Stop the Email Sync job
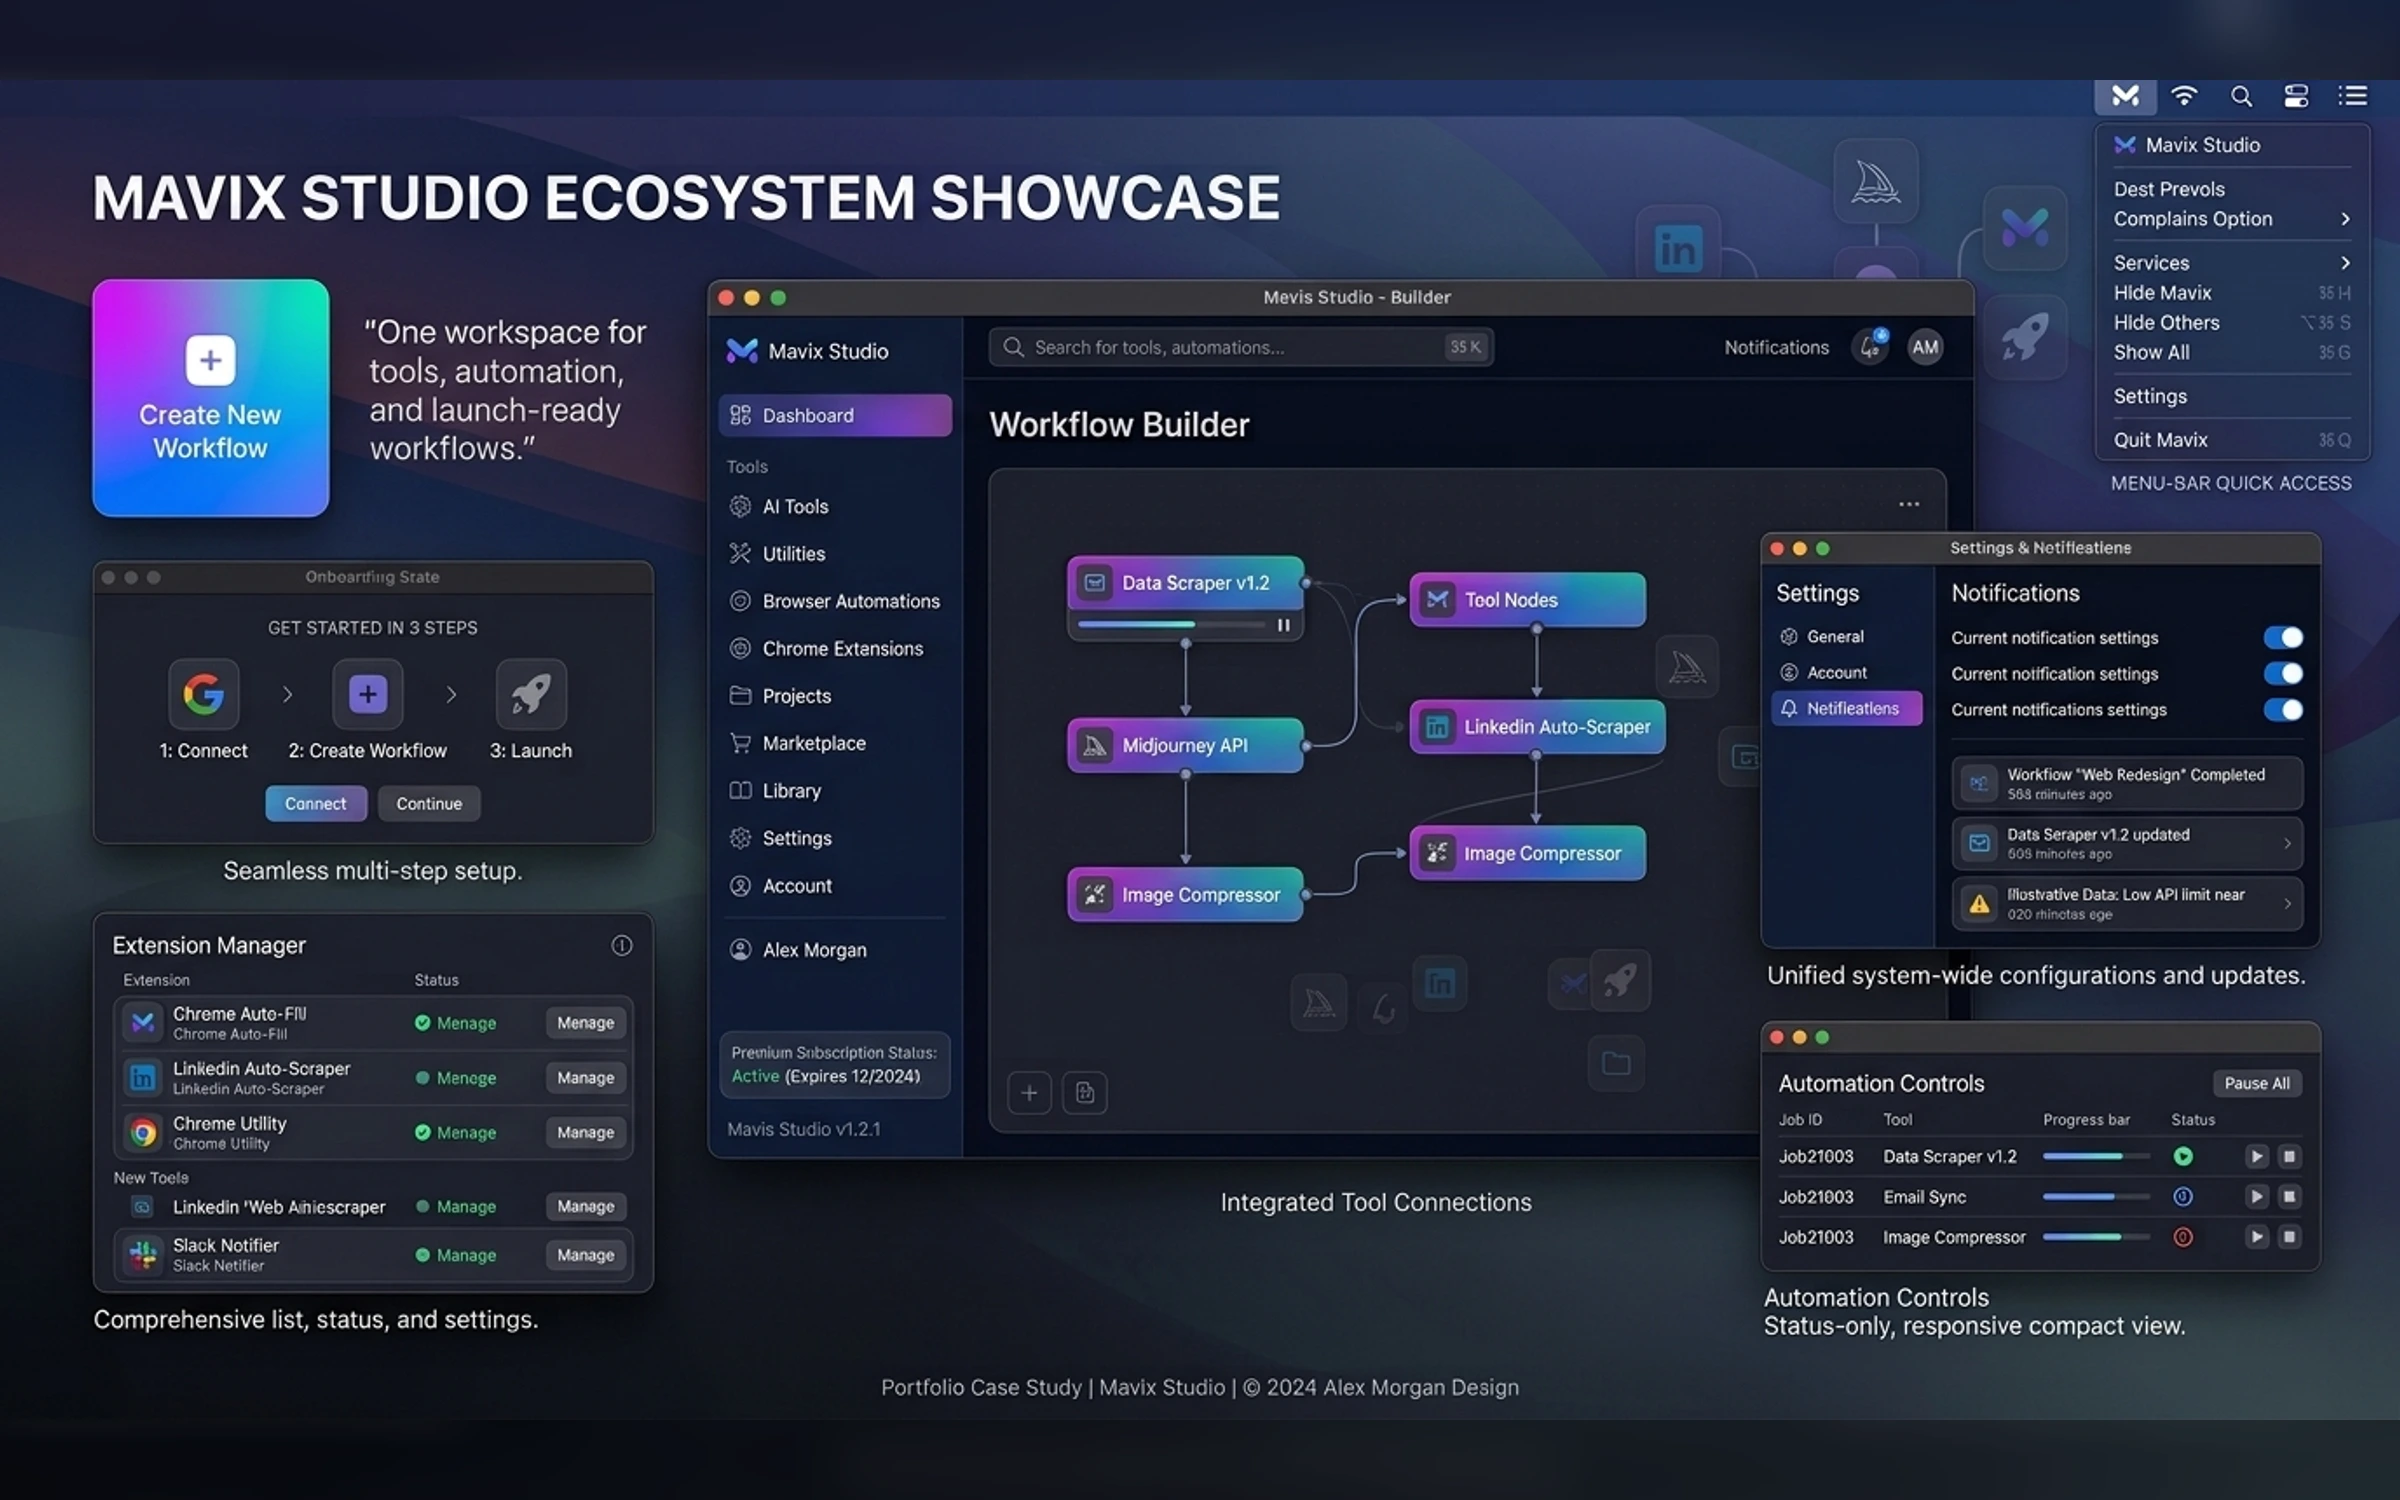2400x1500 pixels. pyautogui.click(x=2289, y=1196)
